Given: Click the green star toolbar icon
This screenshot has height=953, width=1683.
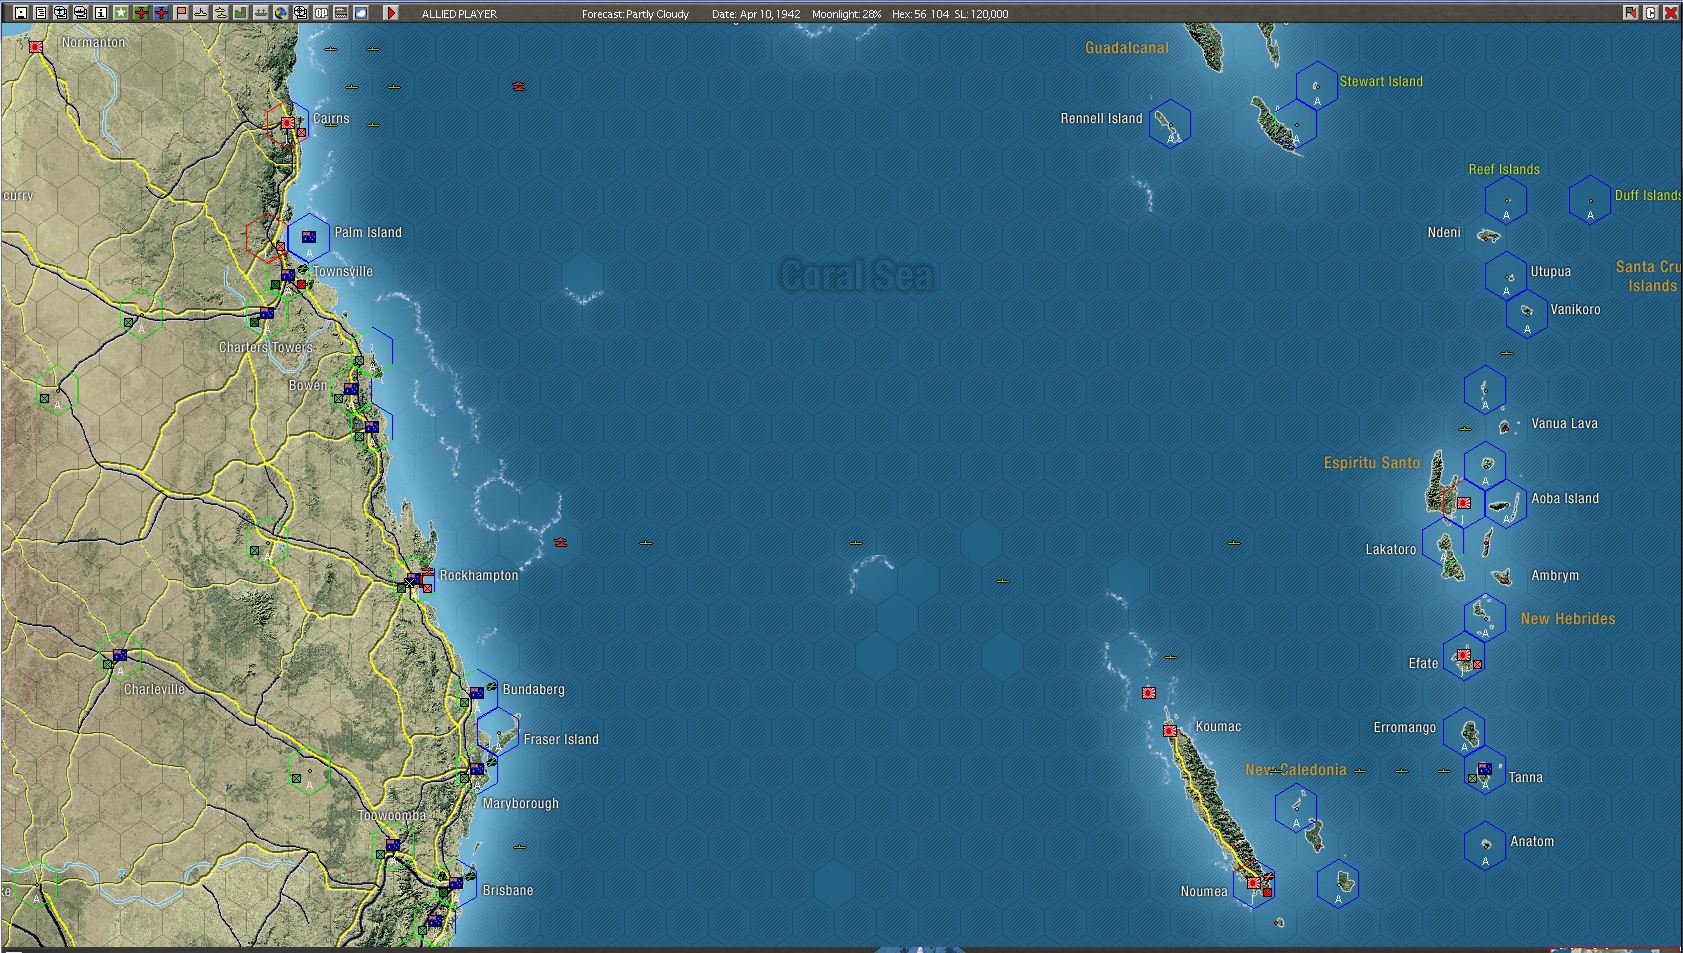Looking at the screenshot, I should pyautogui.click(x=121, y=13).
